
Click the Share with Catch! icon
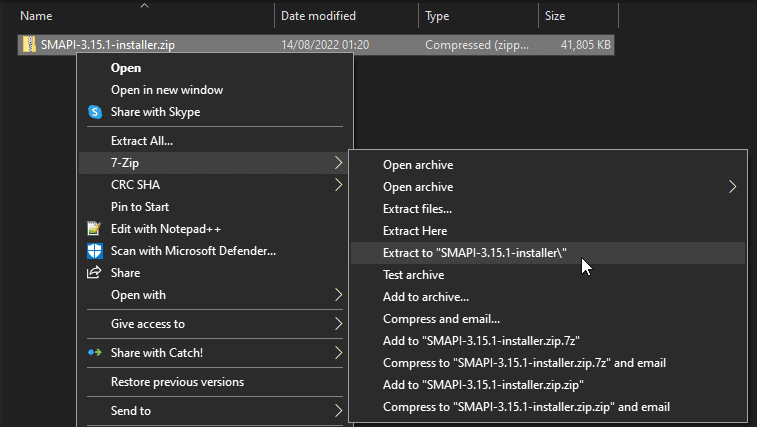pyautogui.click(x=95, y=353)
